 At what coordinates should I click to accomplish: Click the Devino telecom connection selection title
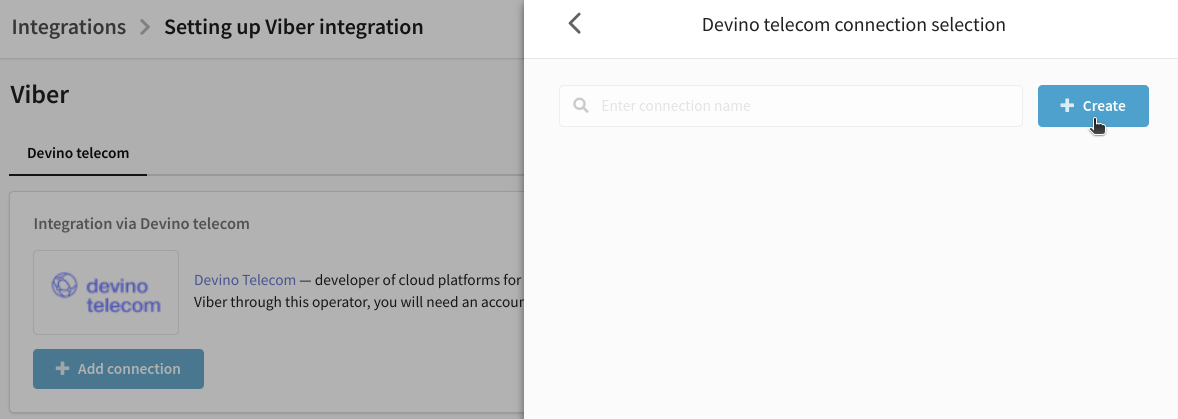pyautogui.click(x=853, y=25)
